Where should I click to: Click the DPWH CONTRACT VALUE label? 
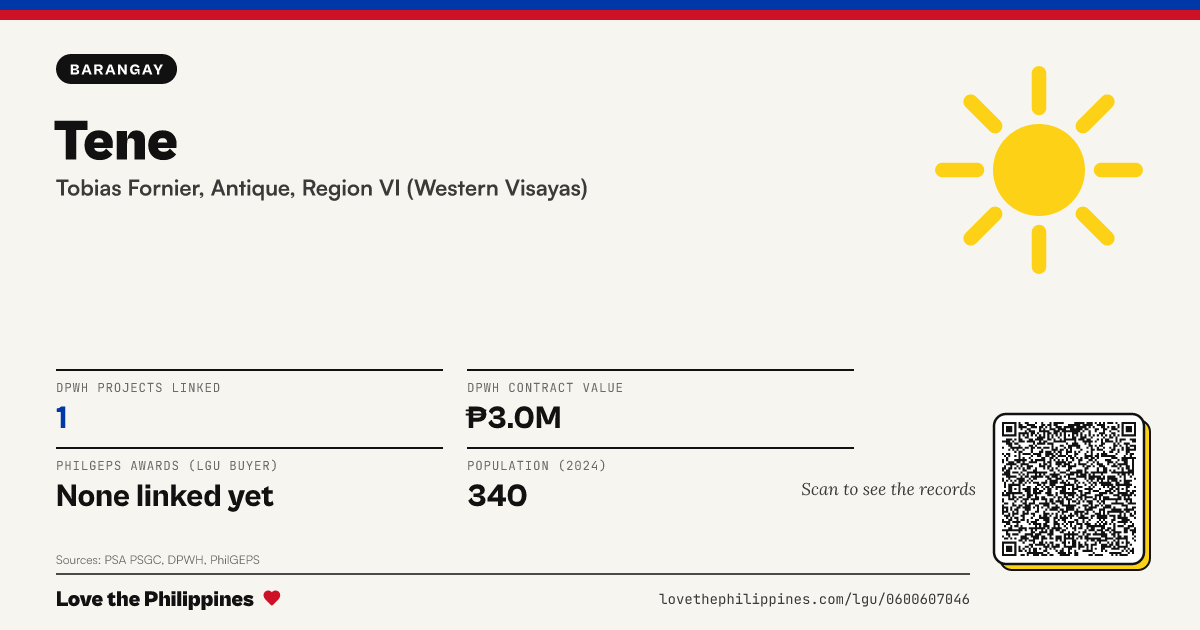click(x=545, y=388)
